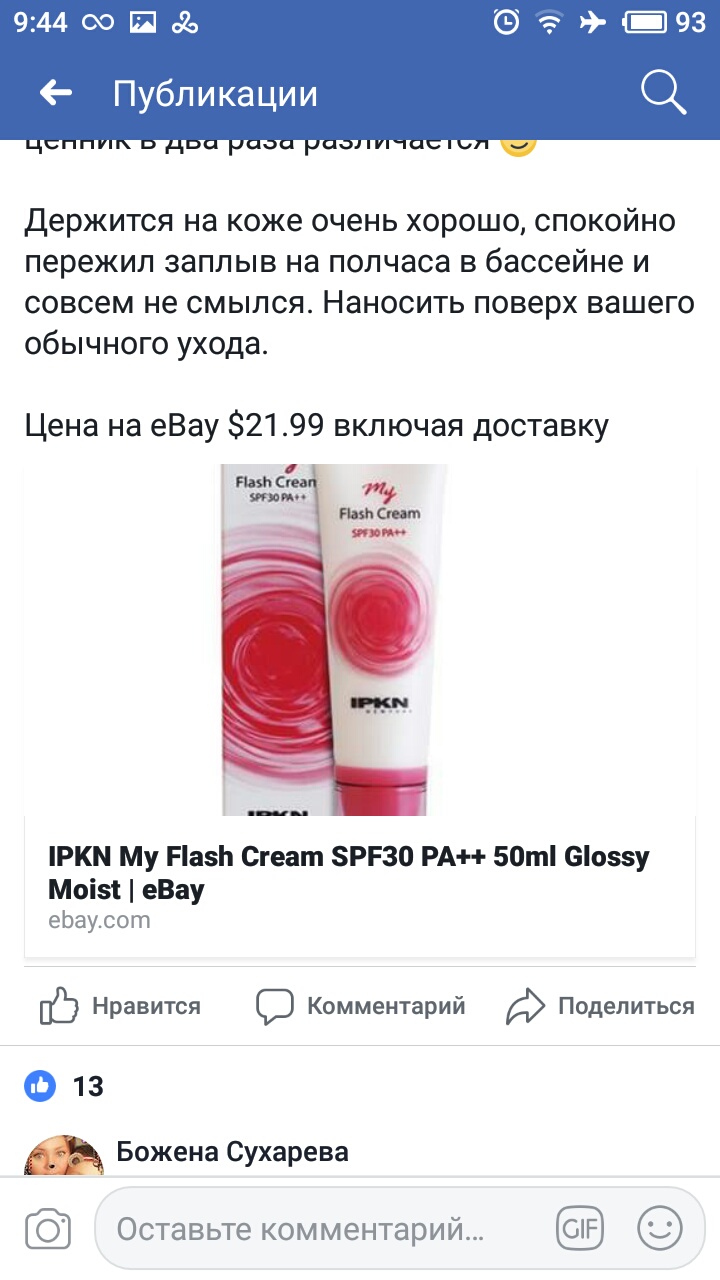This screenshot has height=1280, width=720.
Task: Tap the IPKN Flash Cream product image
Action: click(335, 640)
